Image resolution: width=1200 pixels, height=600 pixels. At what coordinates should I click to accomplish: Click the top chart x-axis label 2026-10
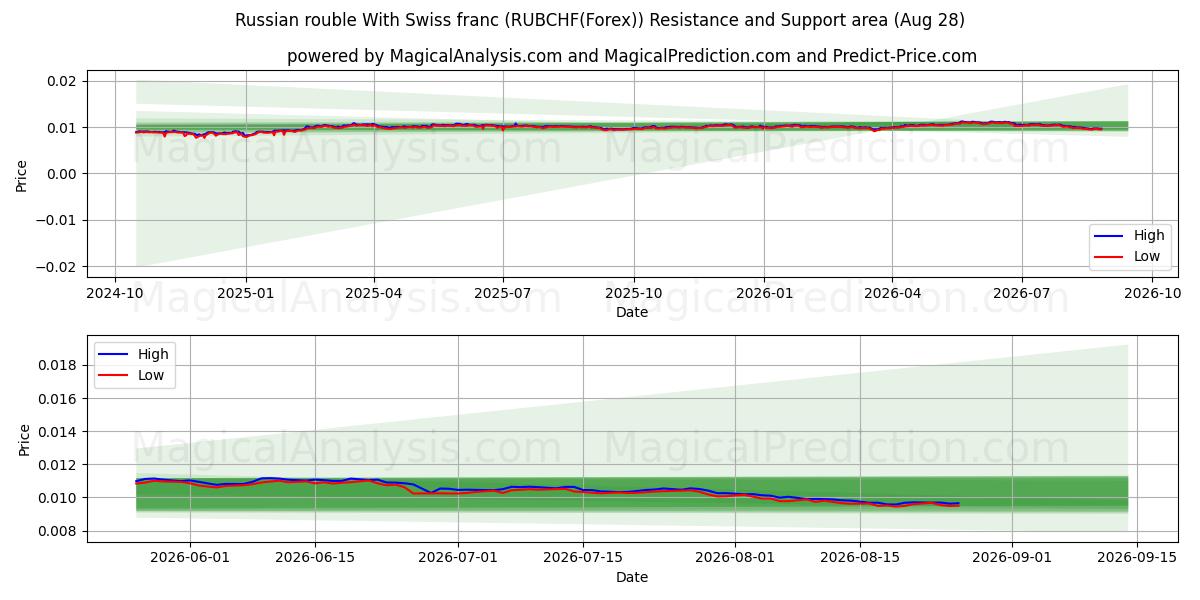1152,292
